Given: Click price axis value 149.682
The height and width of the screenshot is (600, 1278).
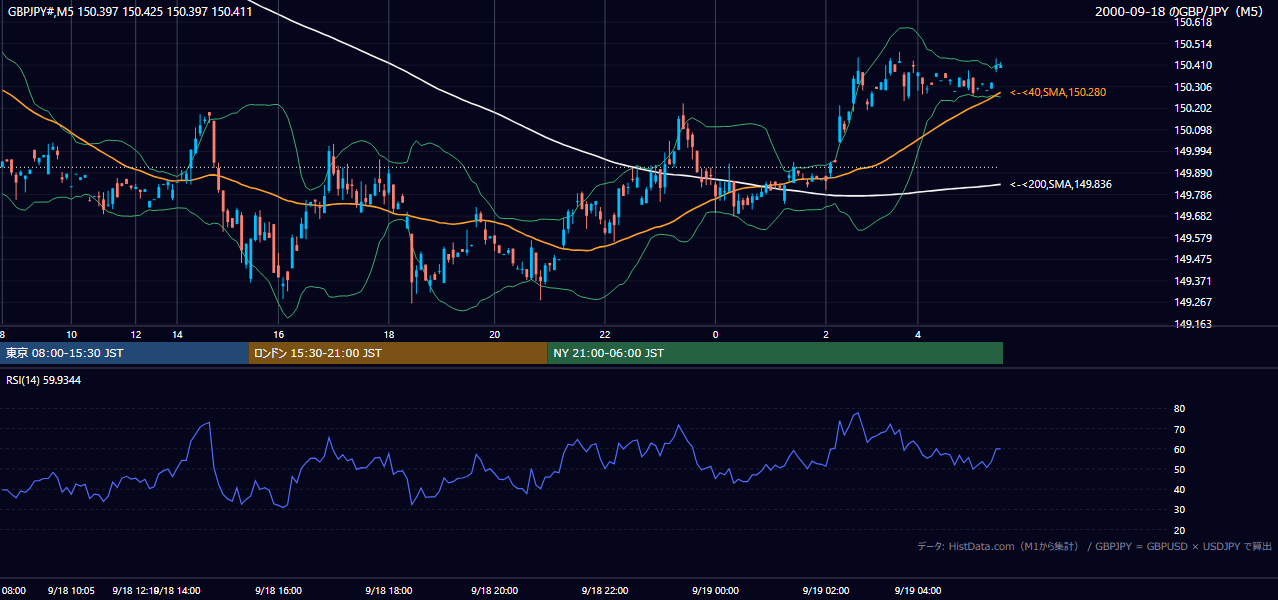Looking at the screenshot, I should [x=1193, y=216].
